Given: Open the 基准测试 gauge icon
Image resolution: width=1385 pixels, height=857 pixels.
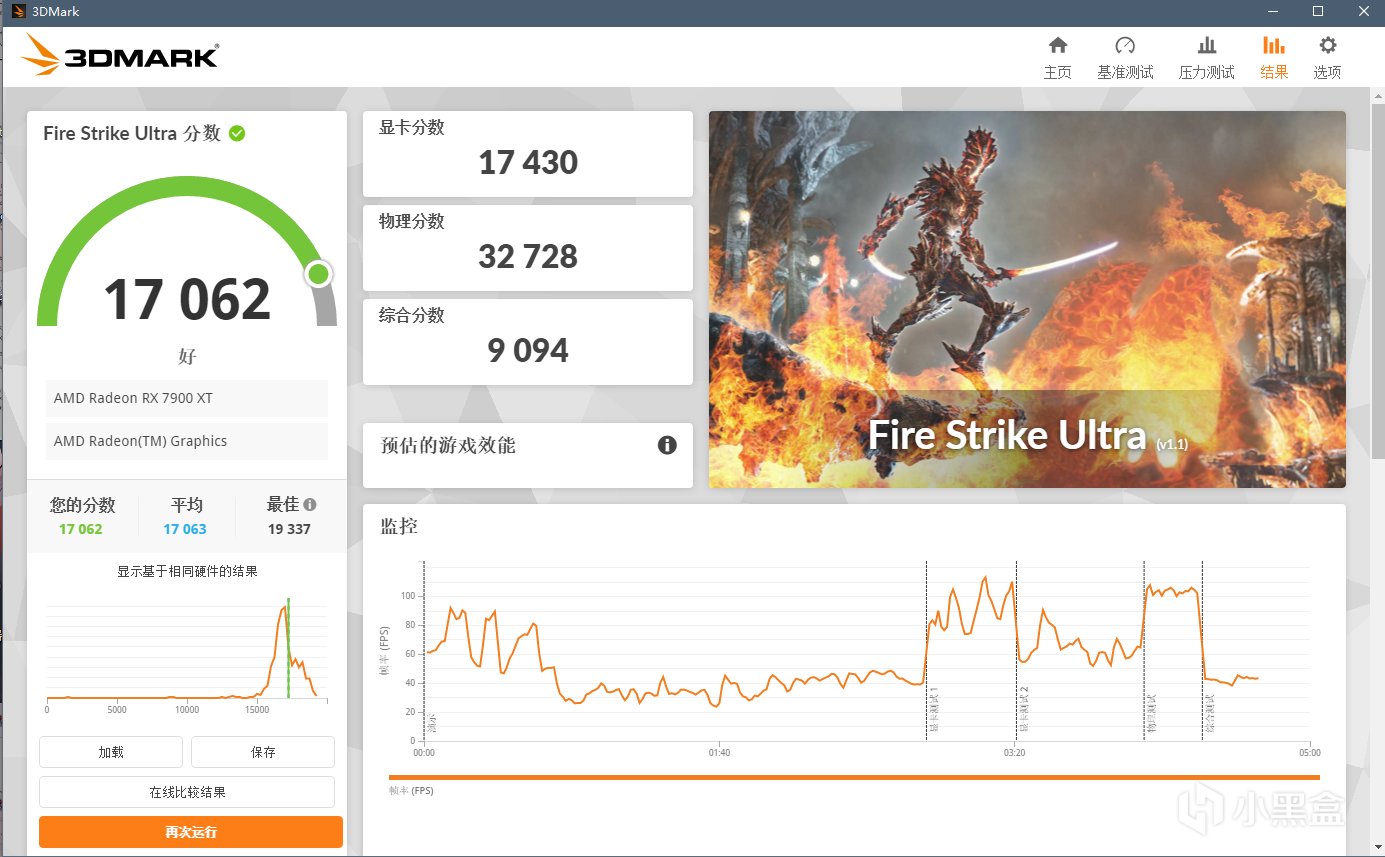Looking at the screenshot, I should pos(1125,45).
